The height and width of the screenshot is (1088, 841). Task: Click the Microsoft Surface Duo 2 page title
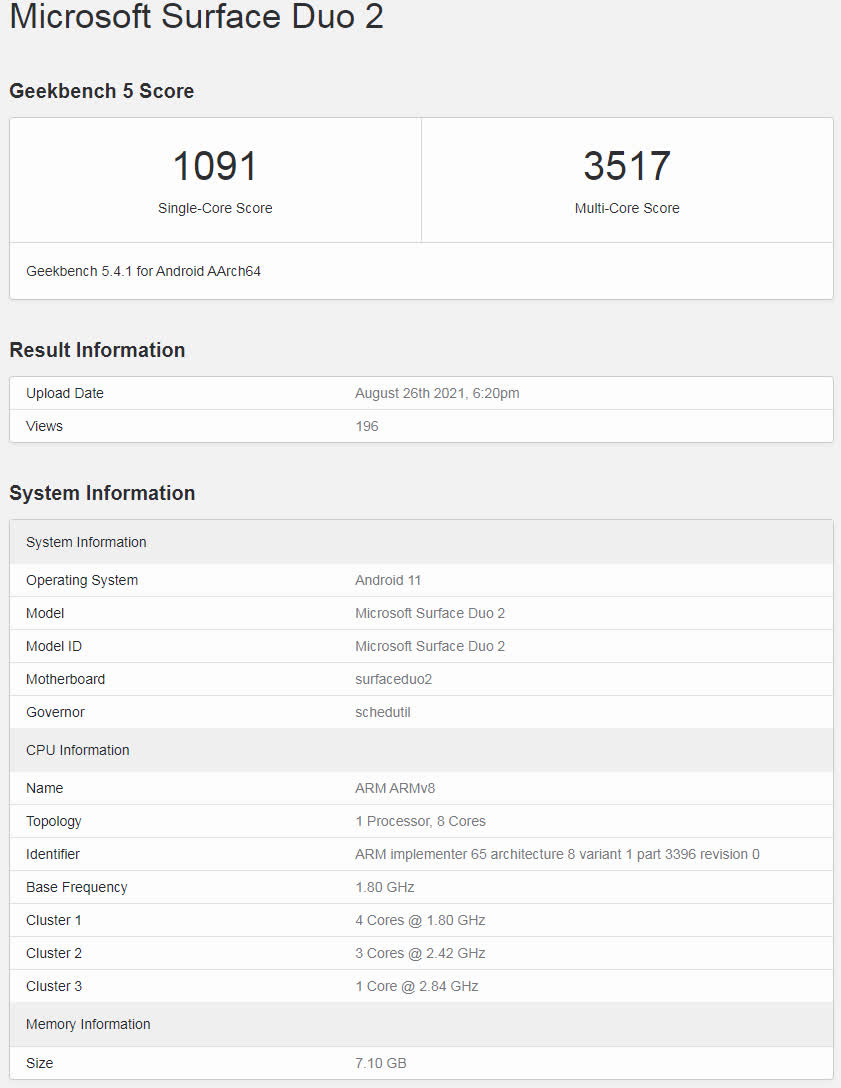coord(196,15)
